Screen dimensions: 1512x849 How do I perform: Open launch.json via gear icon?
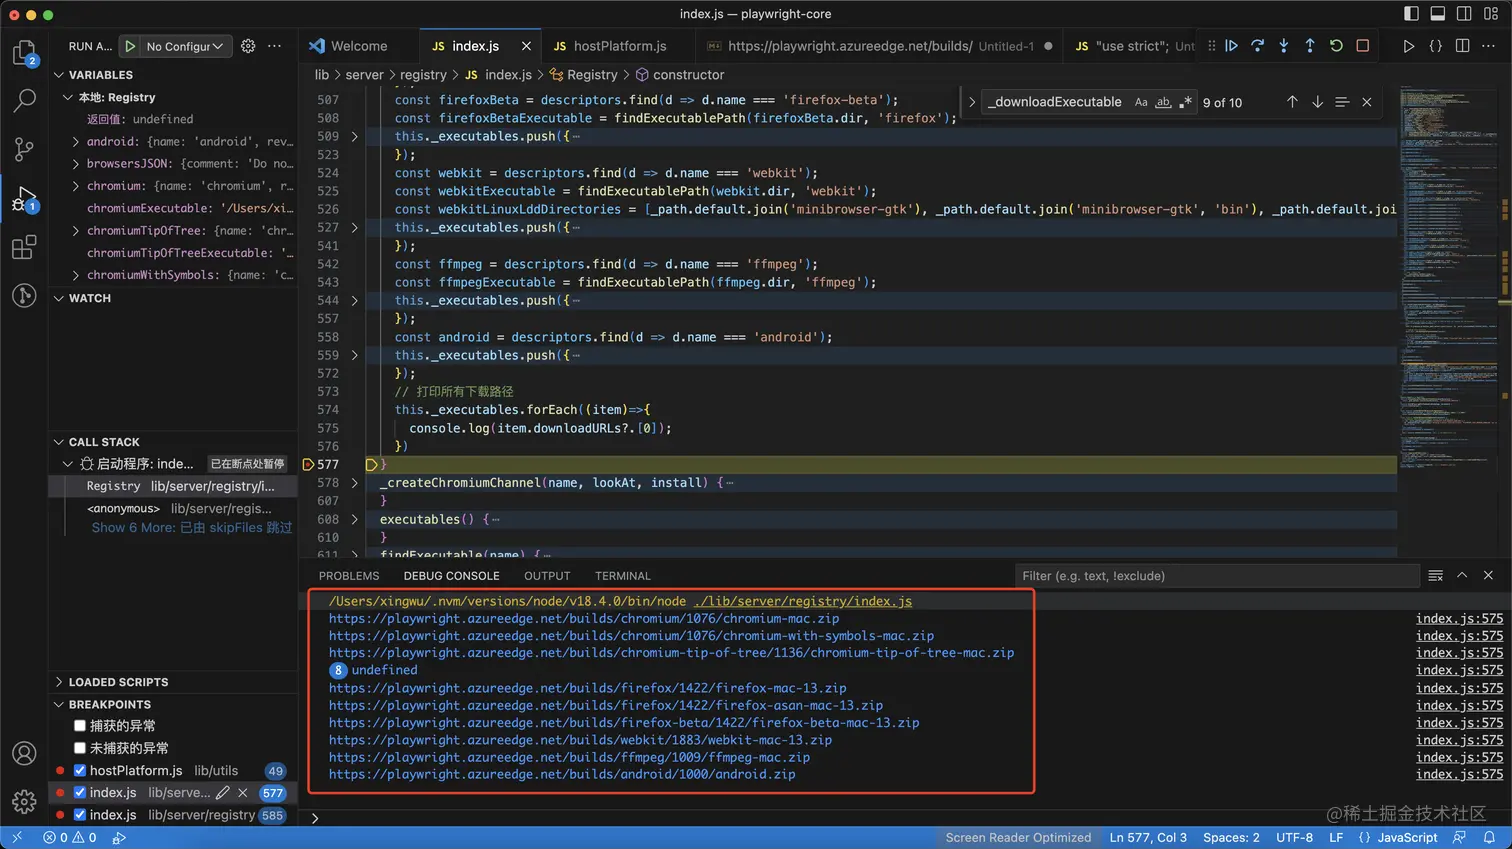(248, 46)
